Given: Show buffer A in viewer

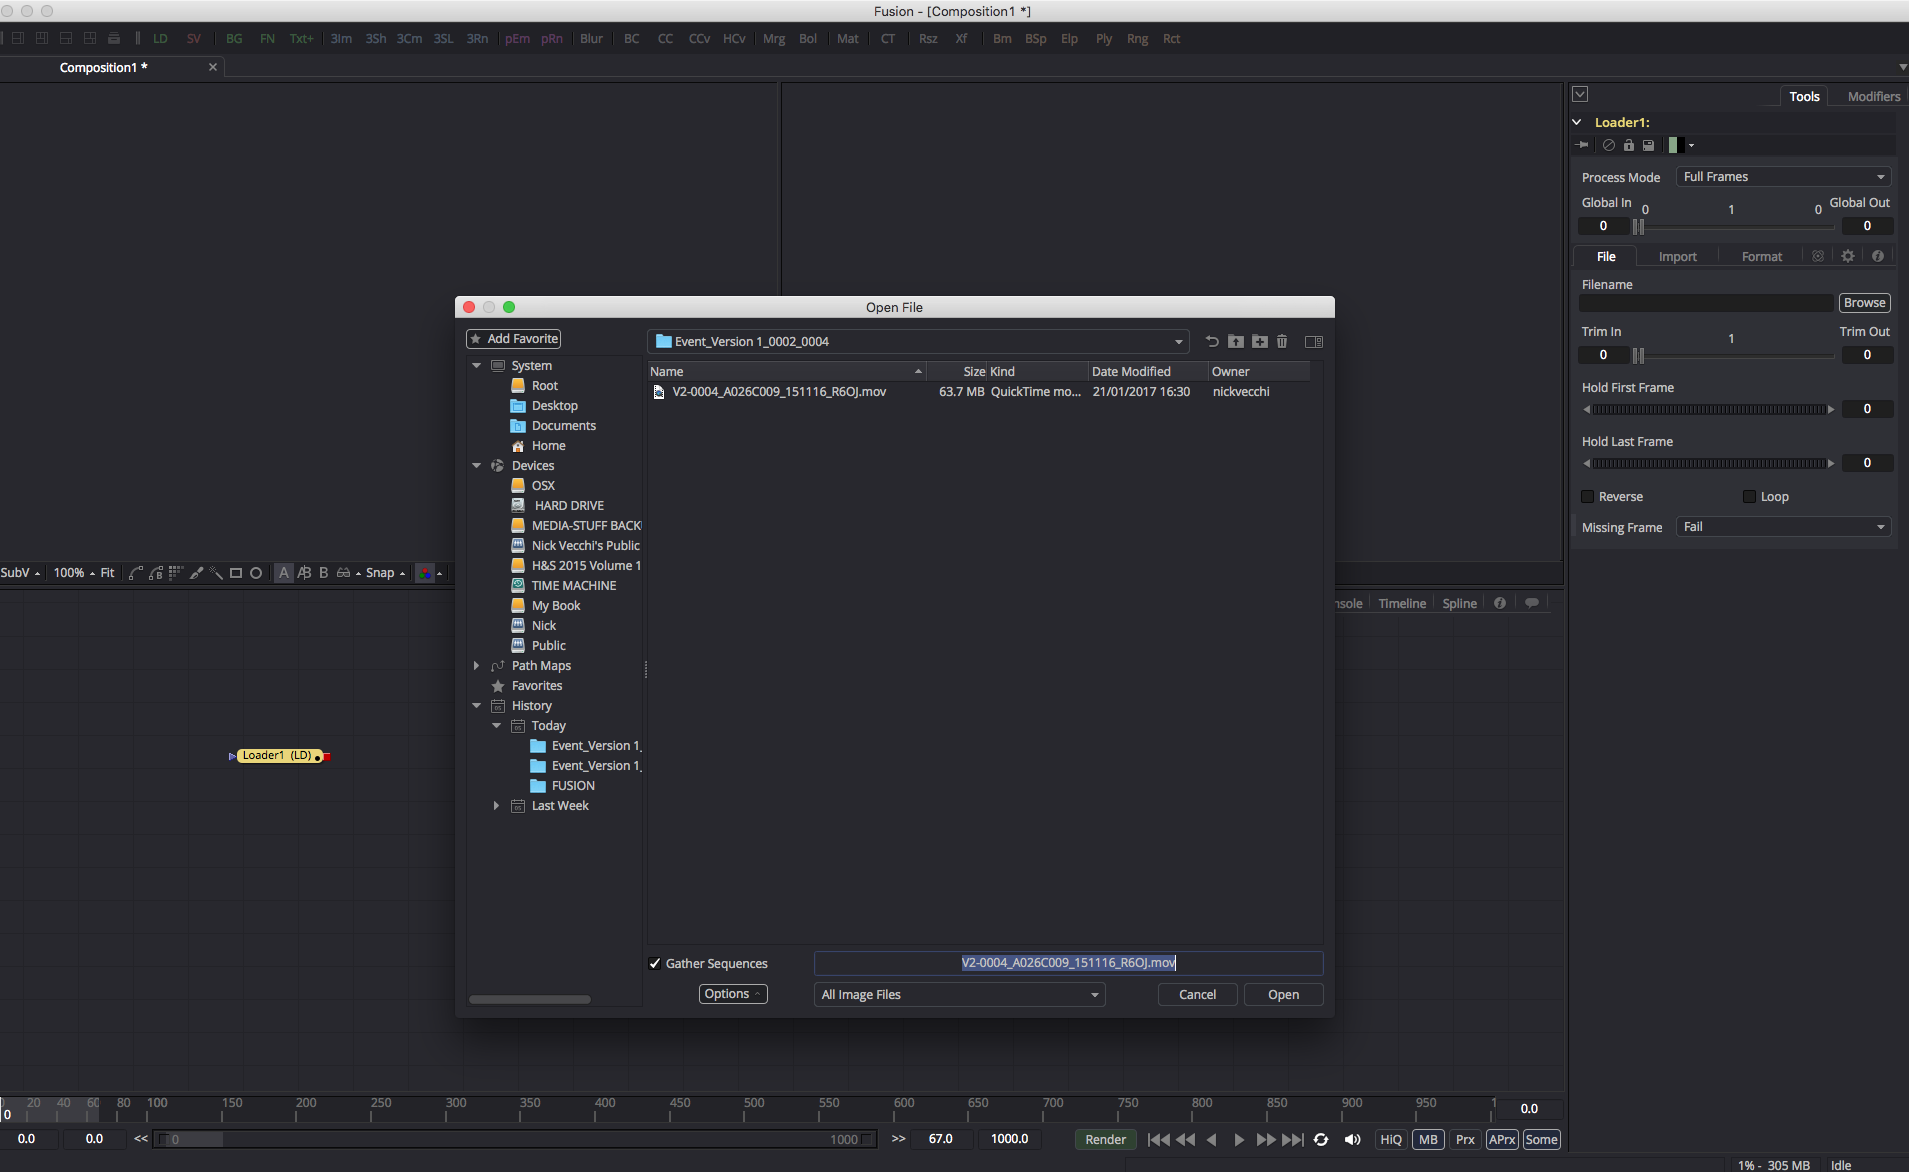Looking at the screenshot, I should pyautogui.click(x=284, y=573).
